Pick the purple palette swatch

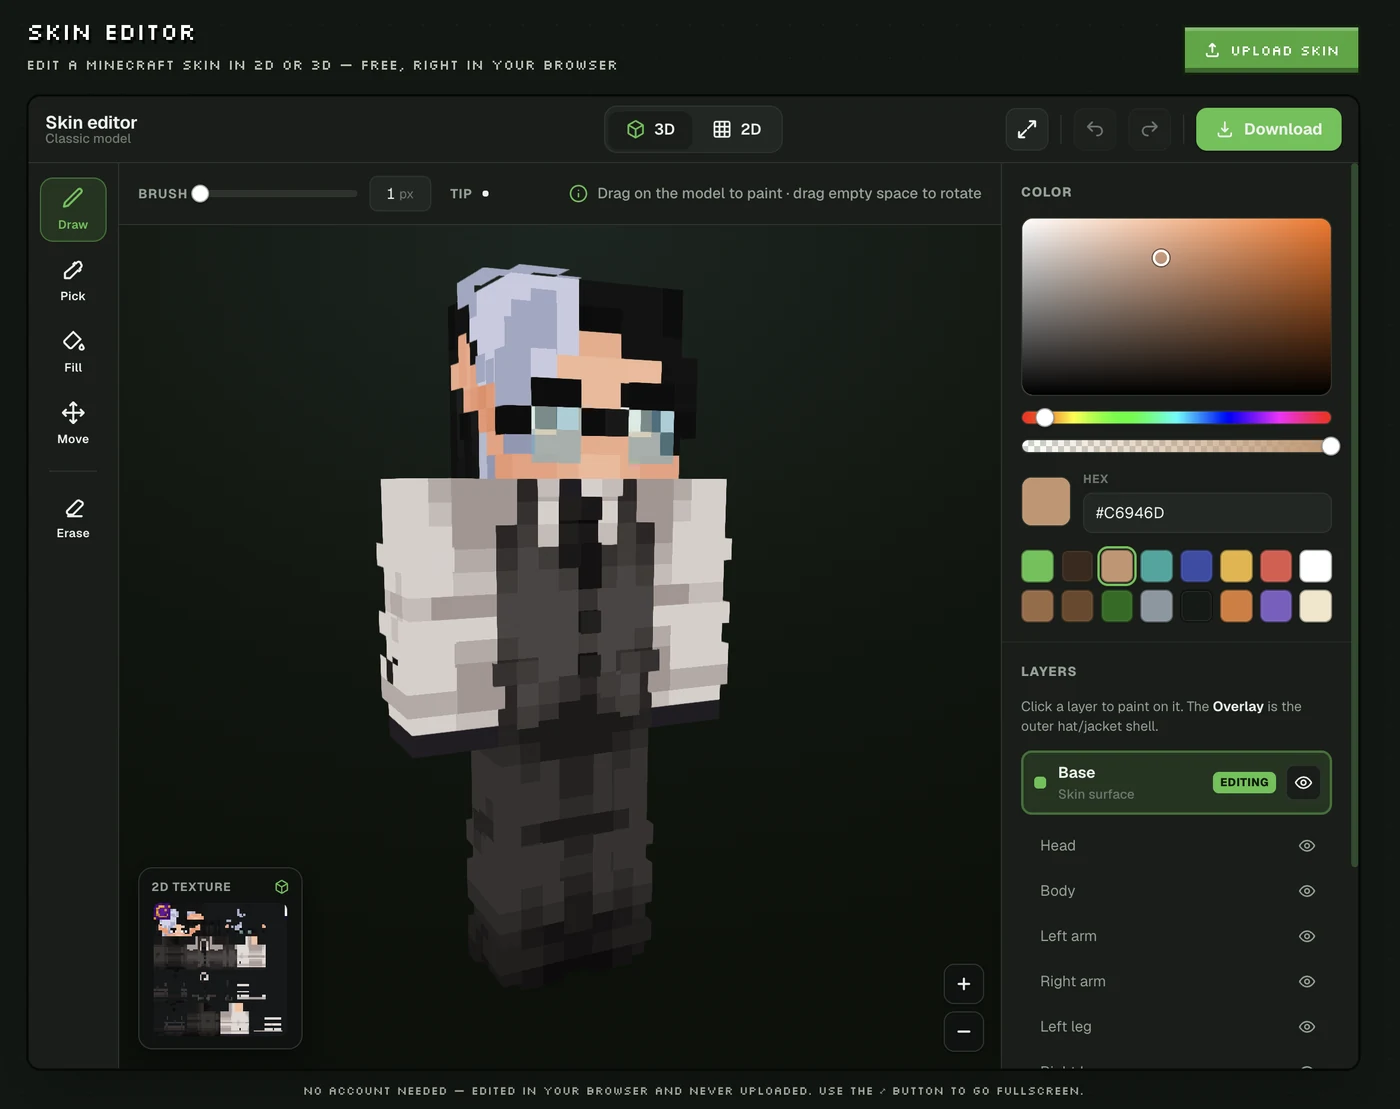[1276, 606]
